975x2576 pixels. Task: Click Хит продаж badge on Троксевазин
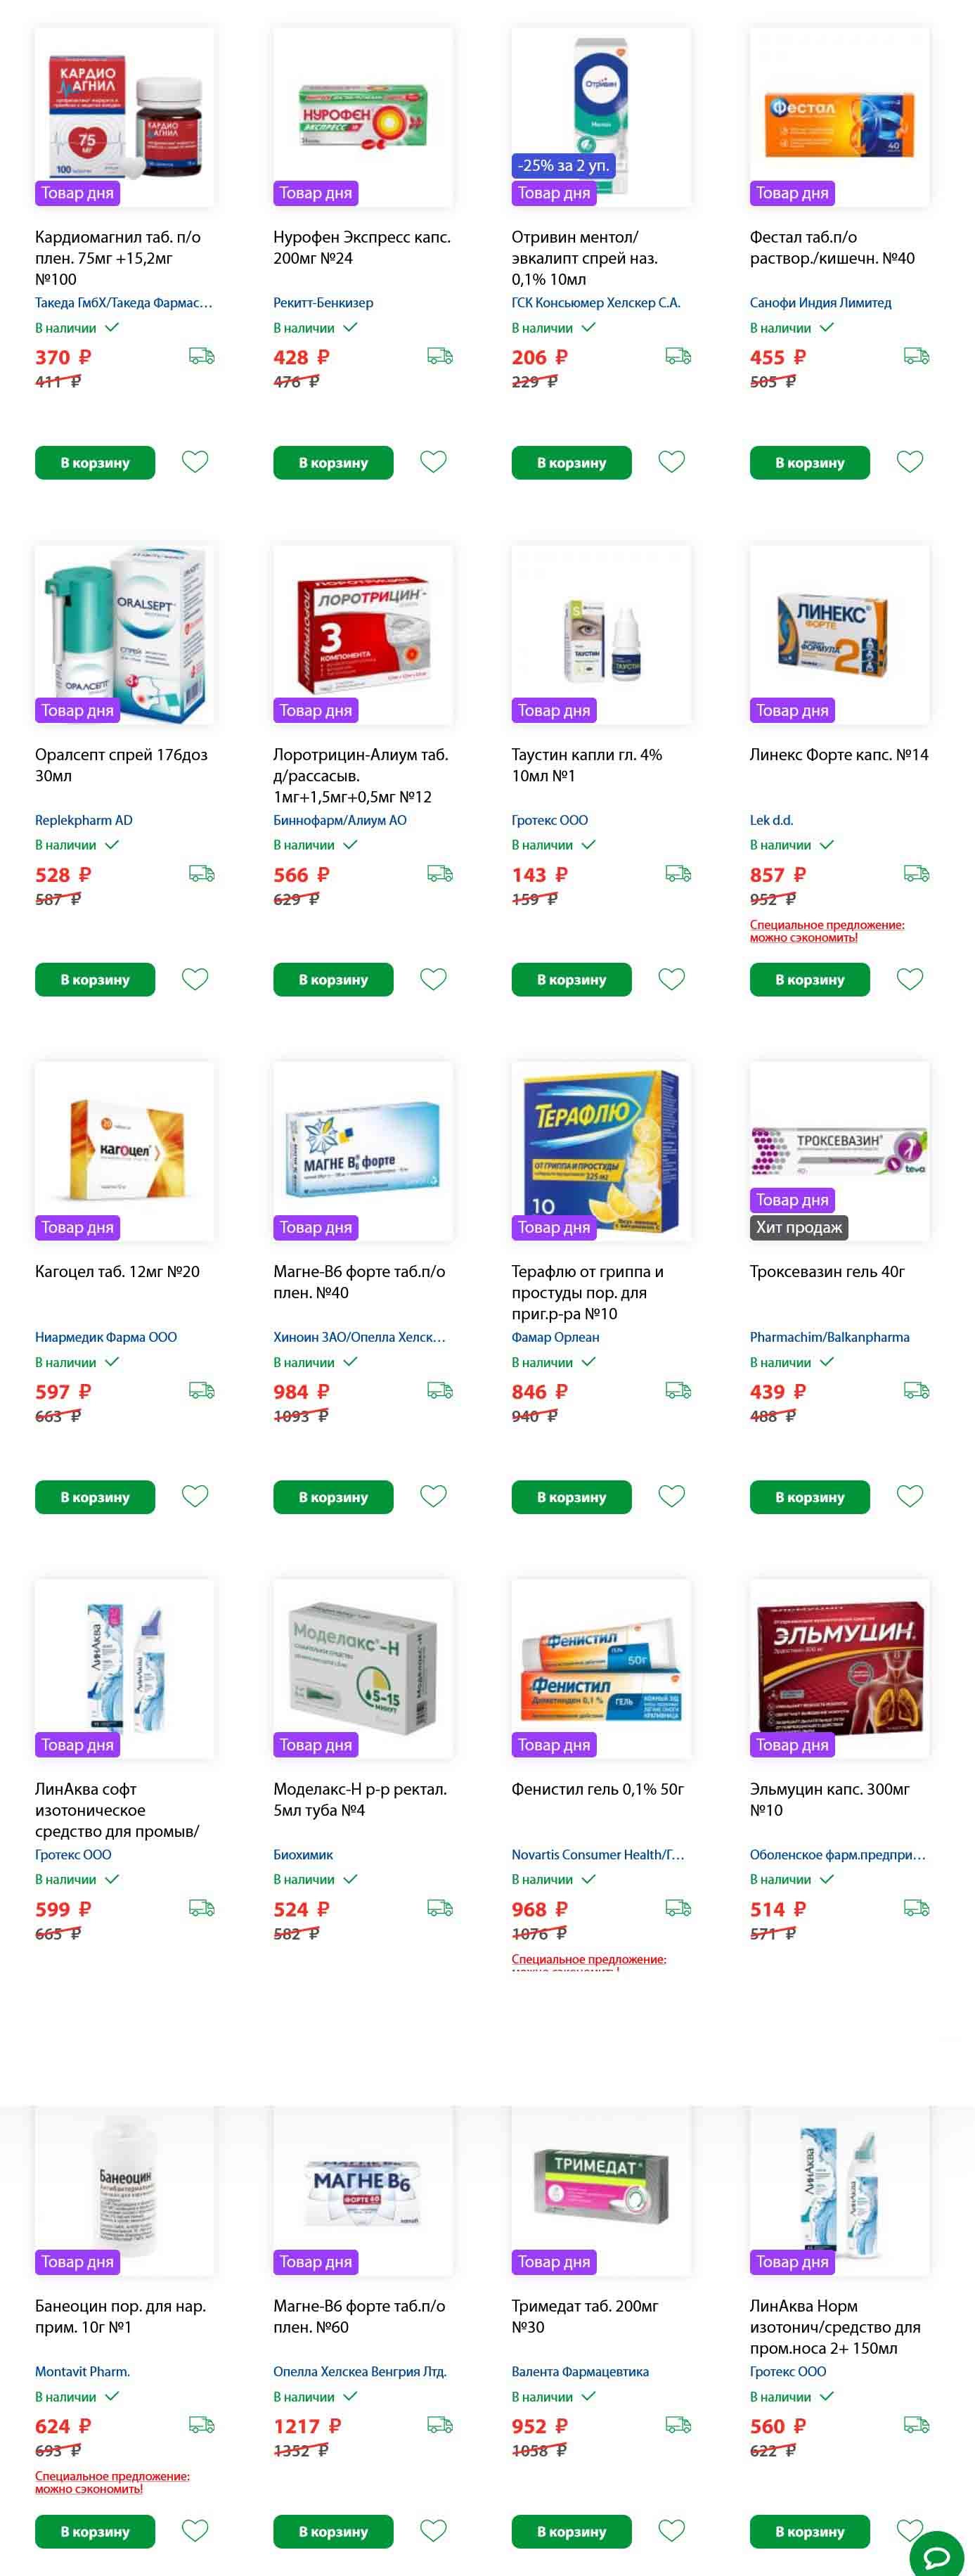click(x=799, y=1227)
